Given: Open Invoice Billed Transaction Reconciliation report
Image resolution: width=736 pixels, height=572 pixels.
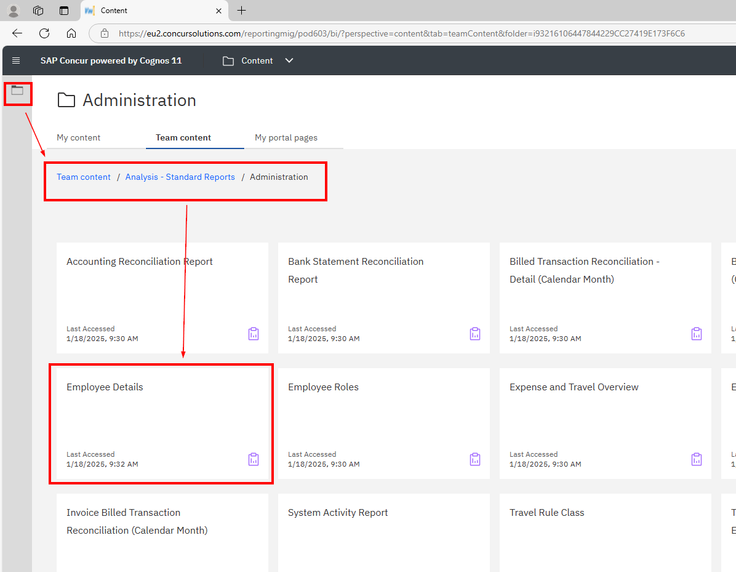Looking at the screenshot, I should (162, 533).
